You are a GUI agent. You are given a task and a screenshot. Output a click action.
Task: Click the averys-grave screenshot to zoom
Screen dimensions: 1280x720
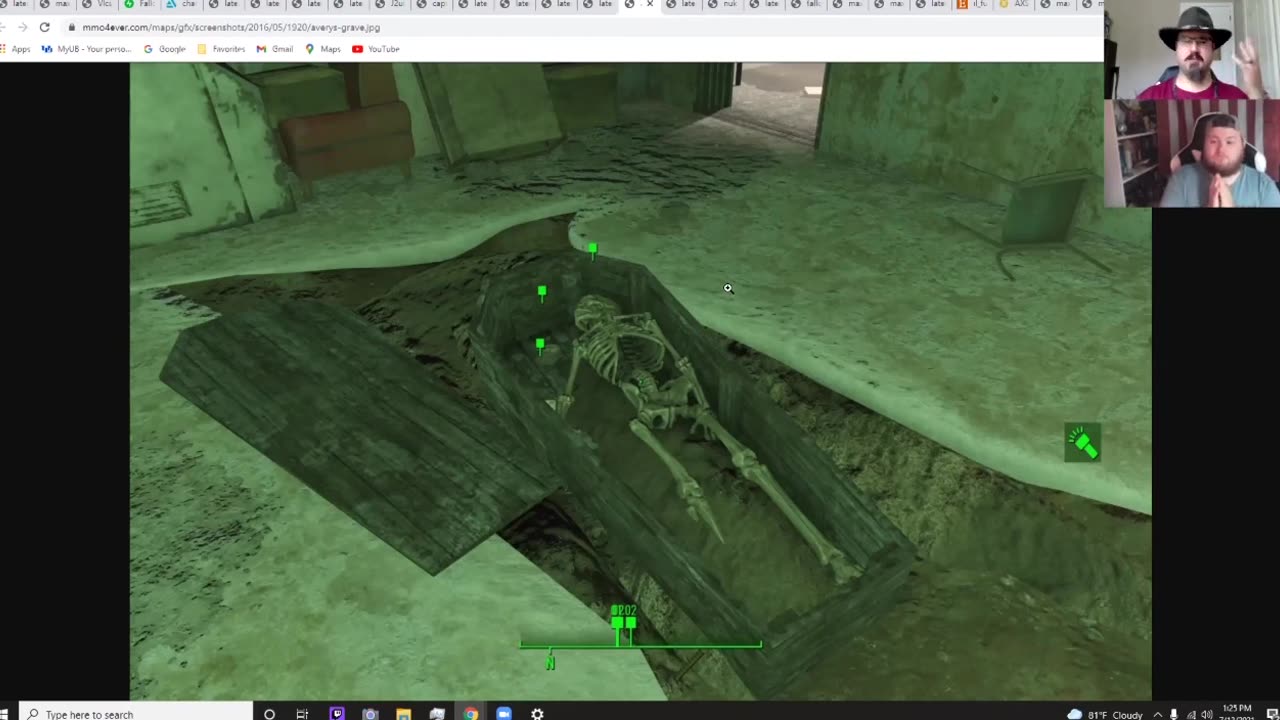click(640, 381)
